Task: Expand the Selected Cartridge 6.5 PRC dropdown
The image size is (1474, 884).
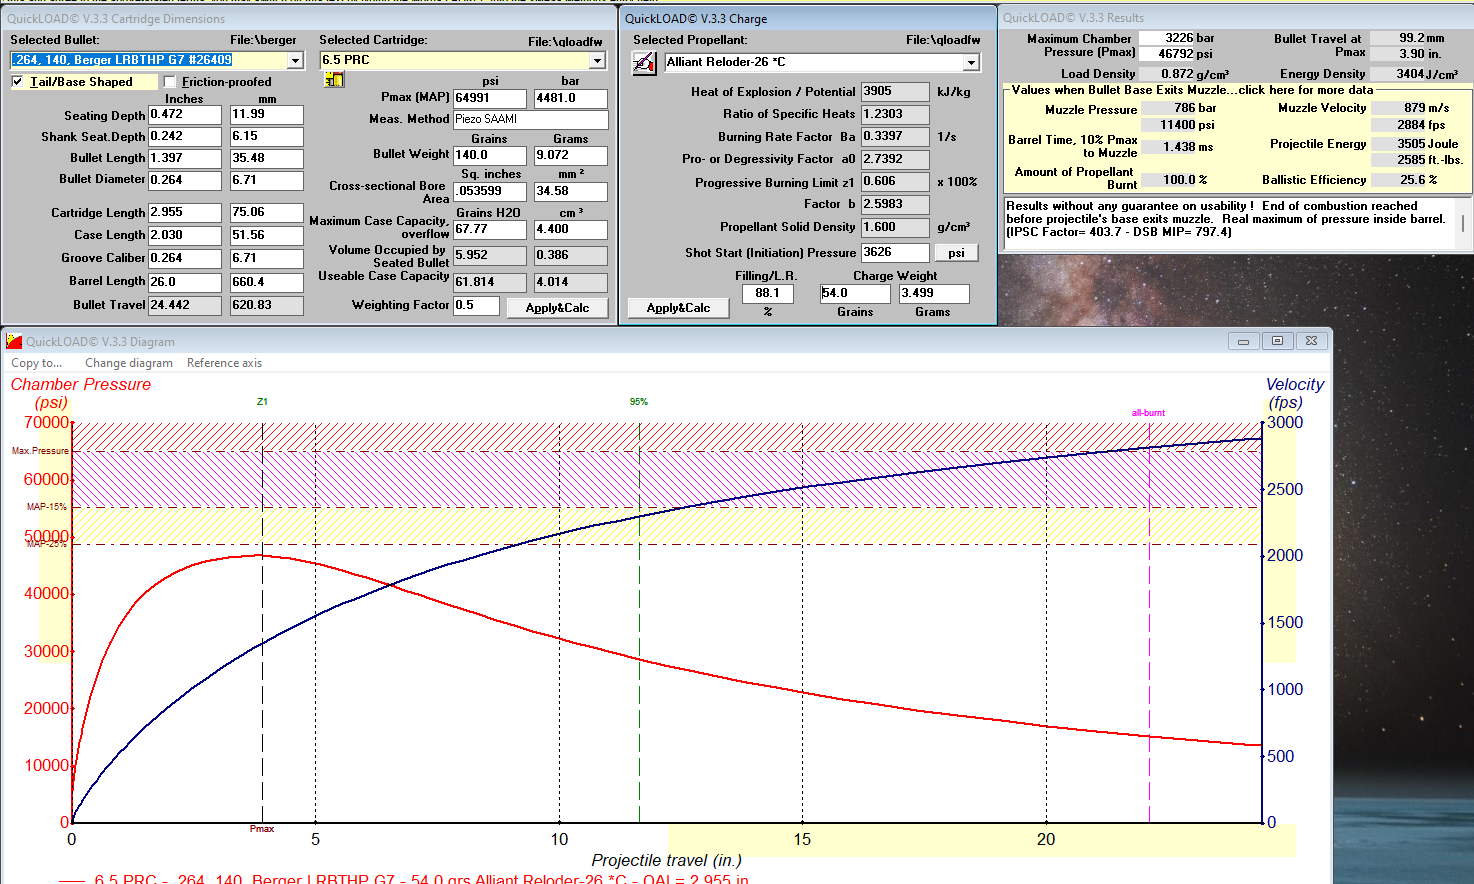Action: (597, 60)
